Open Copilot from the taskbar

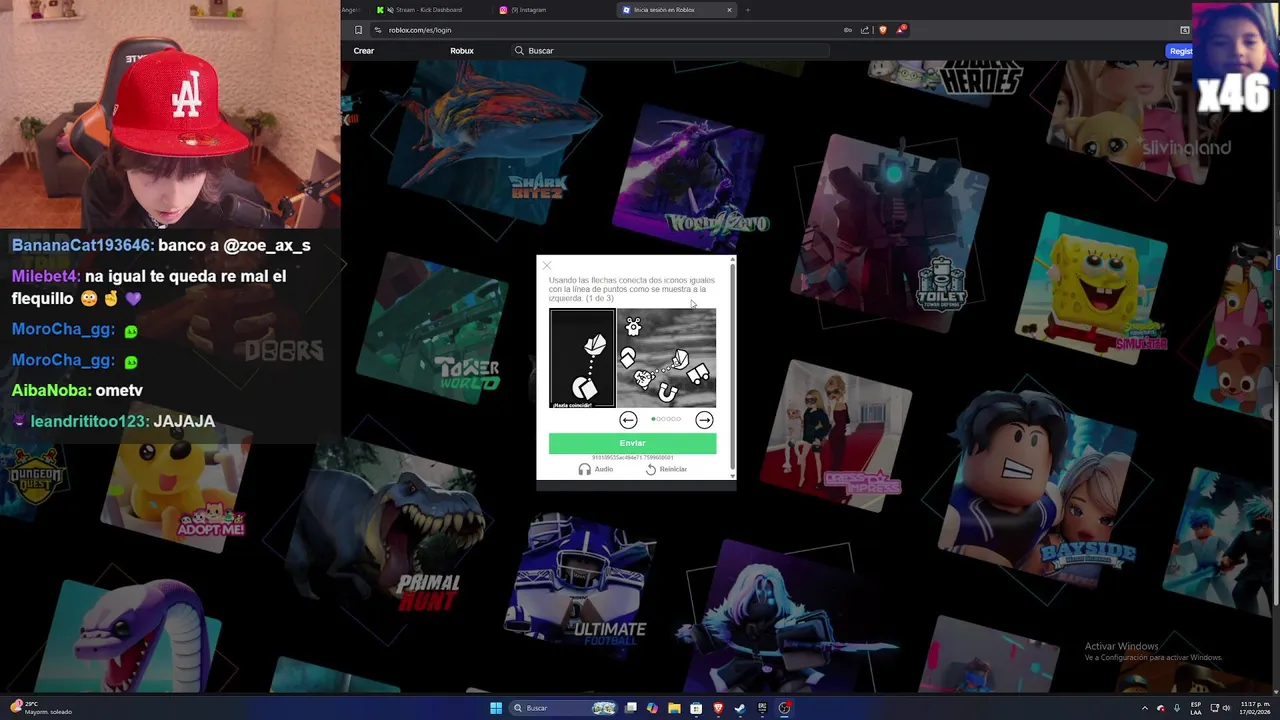point(652,708)
